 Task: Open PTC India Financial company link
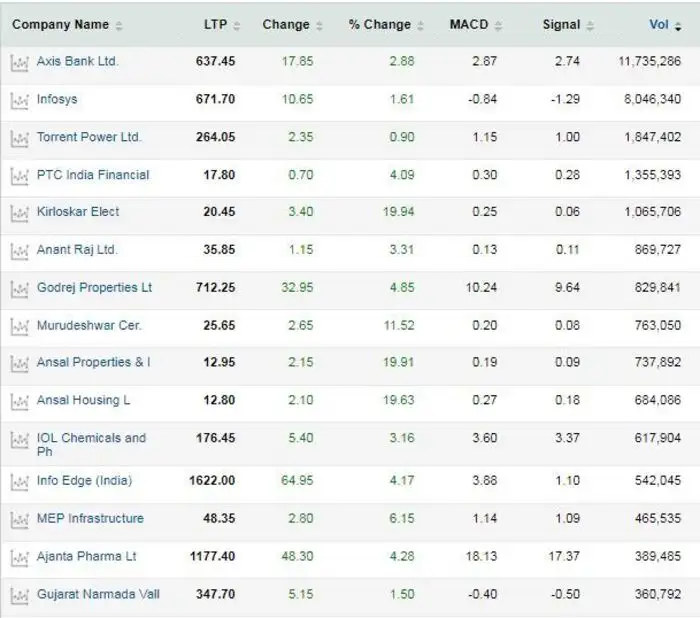93,175
